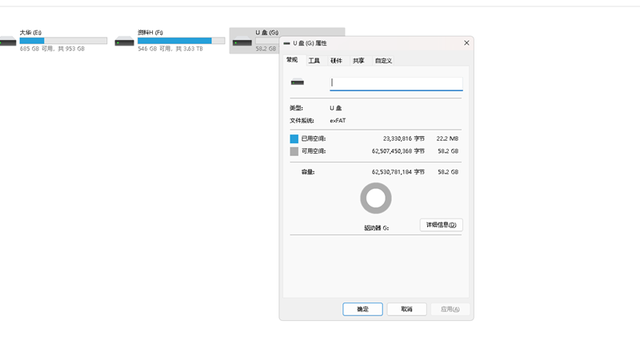640x361 pixels.
Task: Select the 常规 tab
Action: coord(292,60)
